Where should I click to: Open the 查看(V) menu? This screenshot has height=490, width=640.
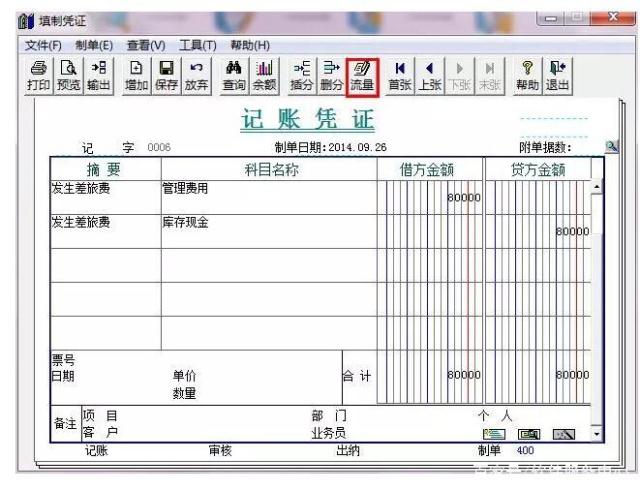pos(146,45)
